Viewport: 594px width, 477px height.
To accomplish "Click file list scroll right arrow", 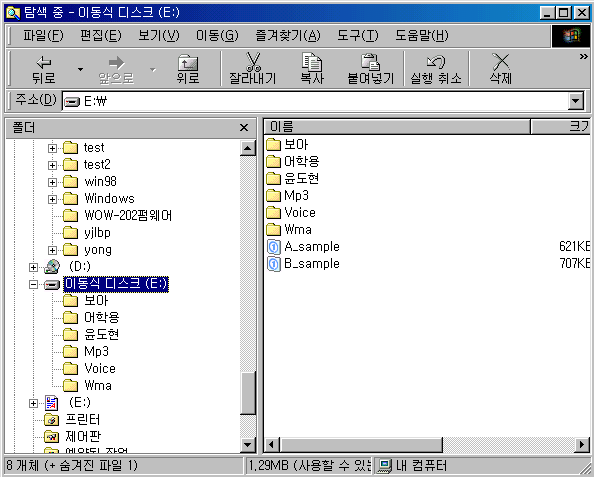I will [582, 444].
